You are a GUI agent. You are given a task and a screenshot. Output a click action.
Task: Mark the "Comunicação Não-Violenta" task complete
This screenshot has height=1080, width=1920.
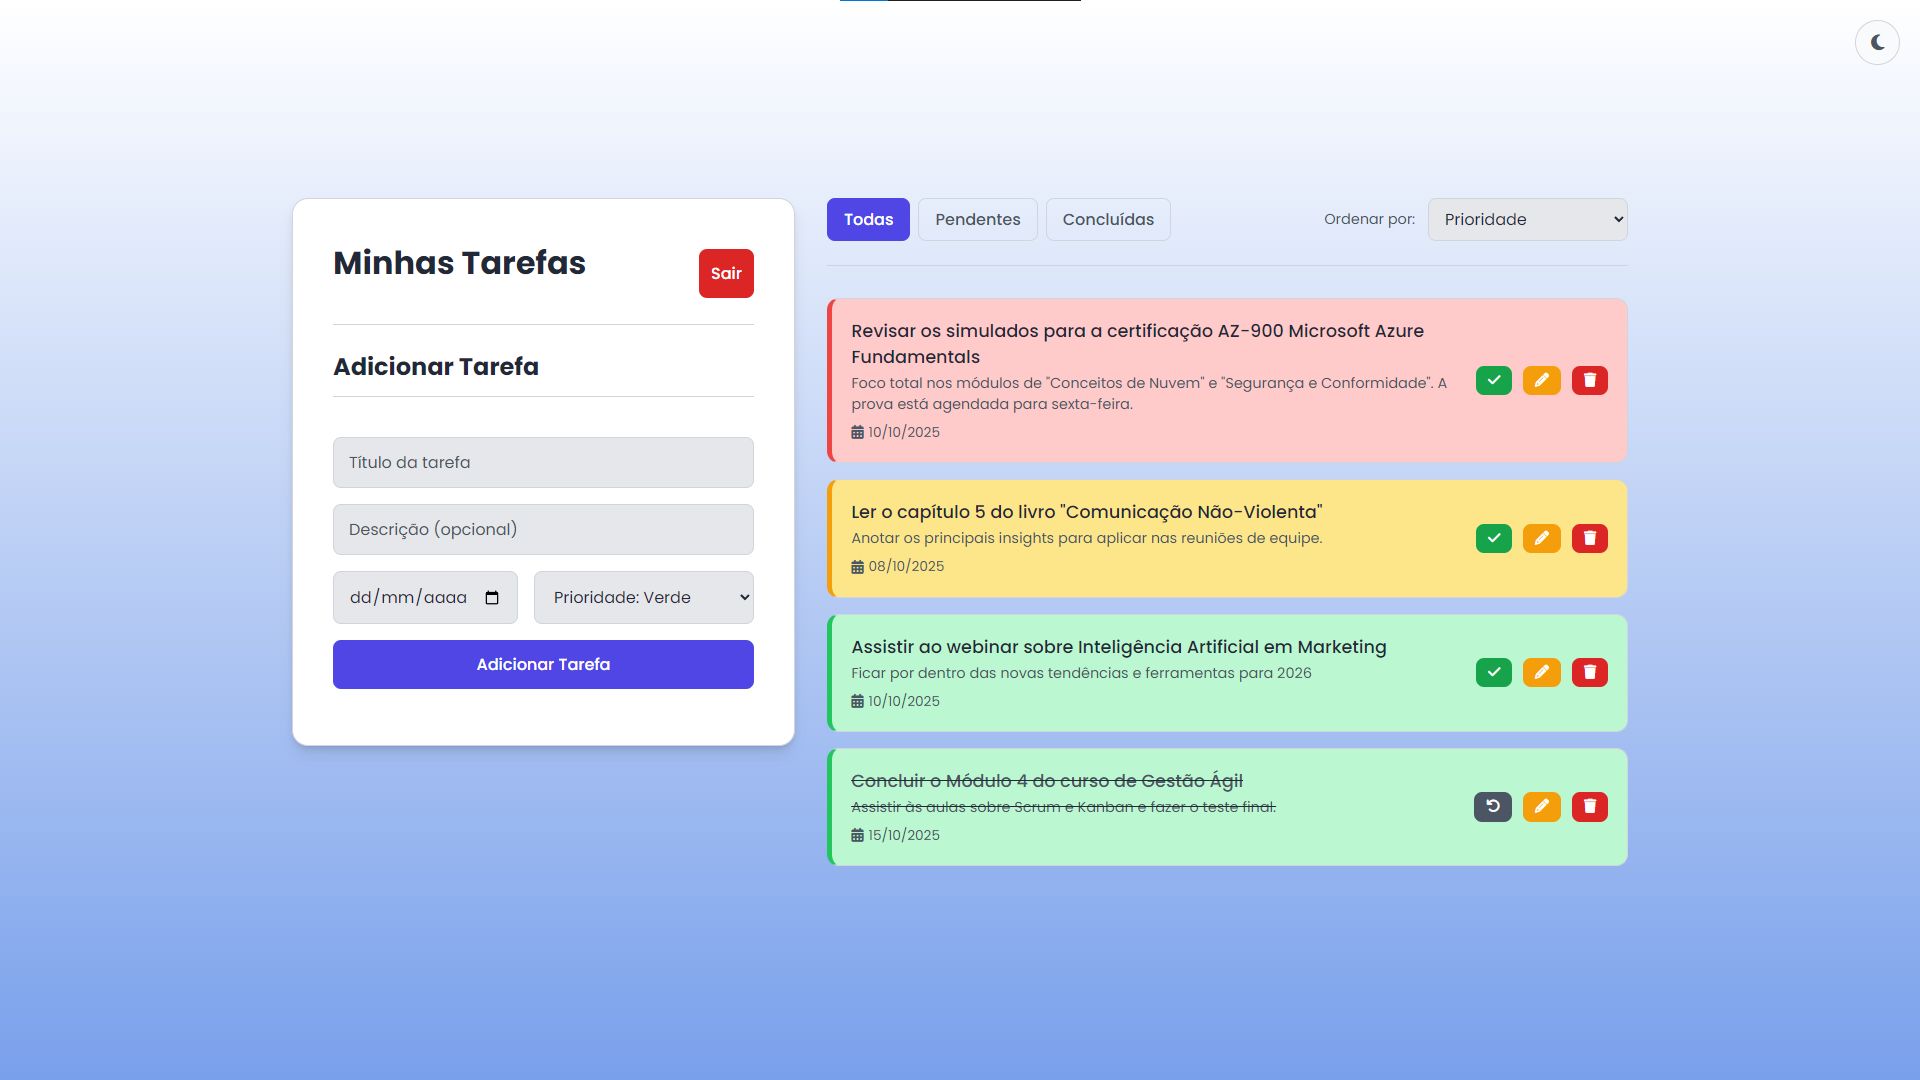click(1493, 538)
